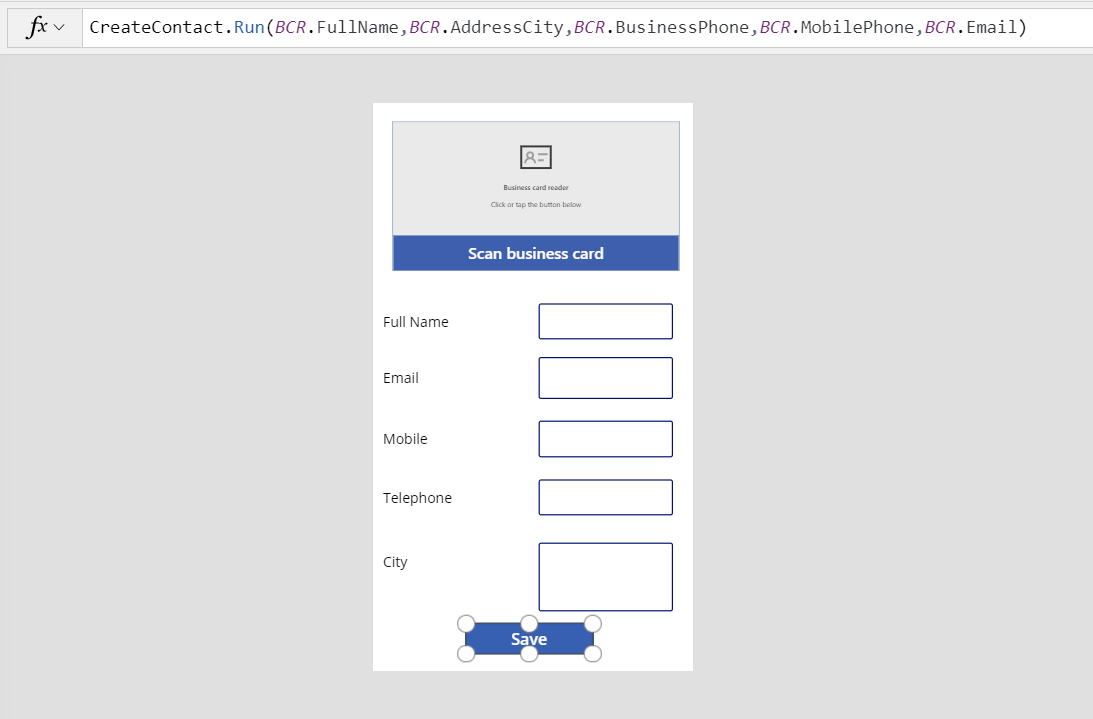Image resolution: width=1093 pixels, height=719 pixels.
Task: Select the Email label
Action: [x=400, y=378]
